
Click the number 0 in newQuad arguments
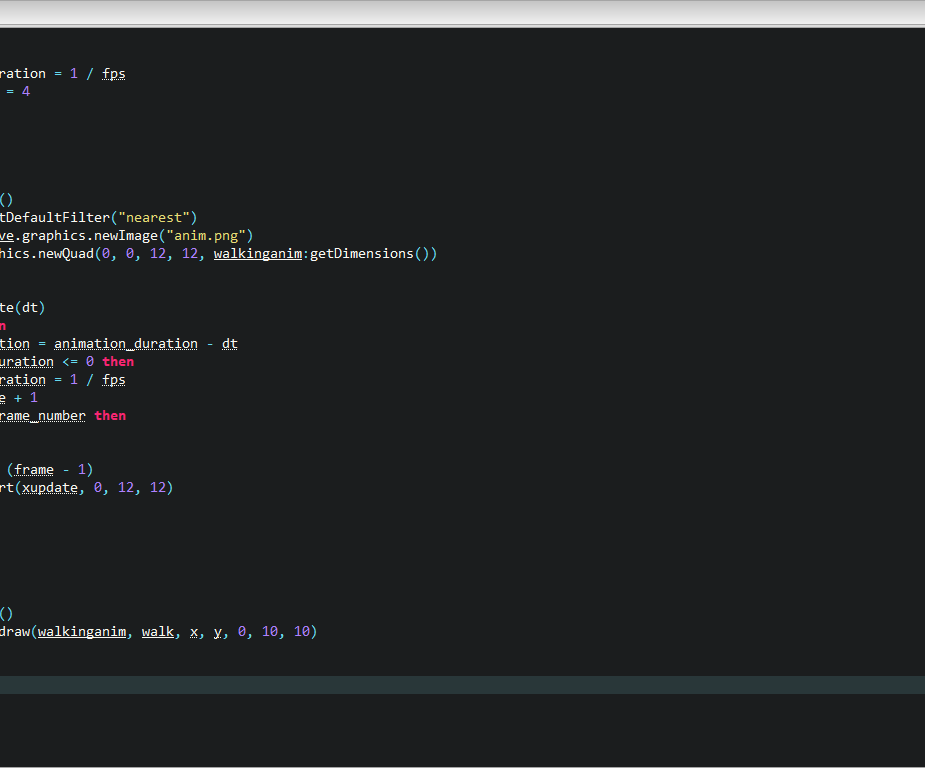105,253
